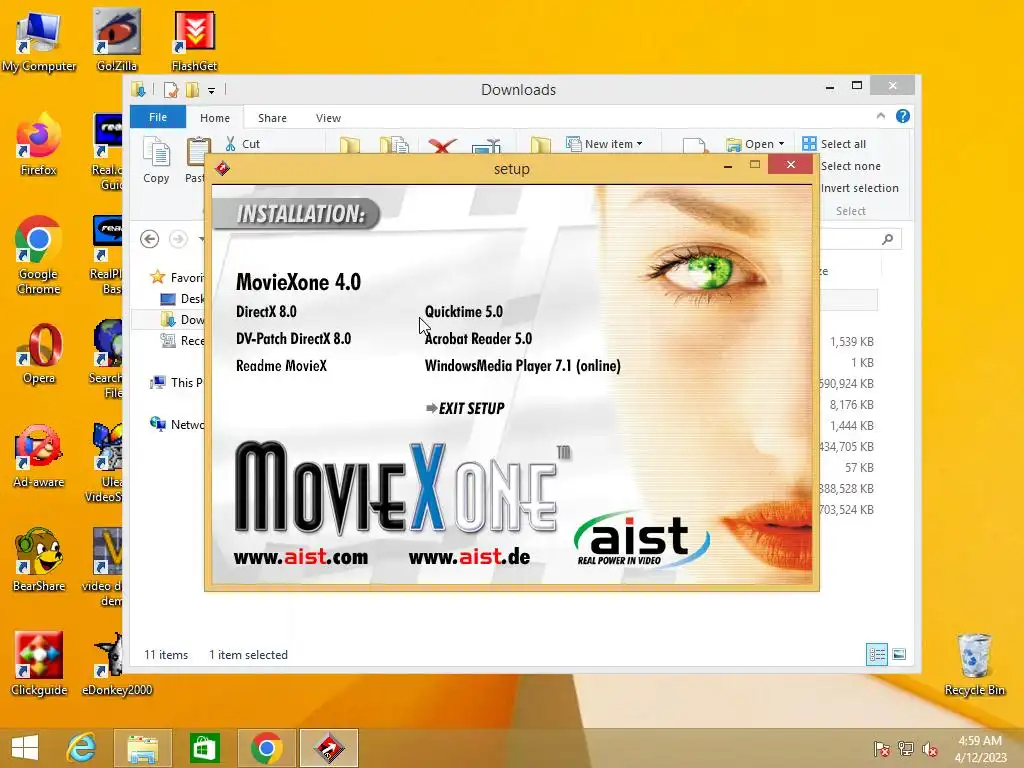Click muted volume icon in system tray
The width and height of the screenshot is (1024, 768).
(930, 749)
